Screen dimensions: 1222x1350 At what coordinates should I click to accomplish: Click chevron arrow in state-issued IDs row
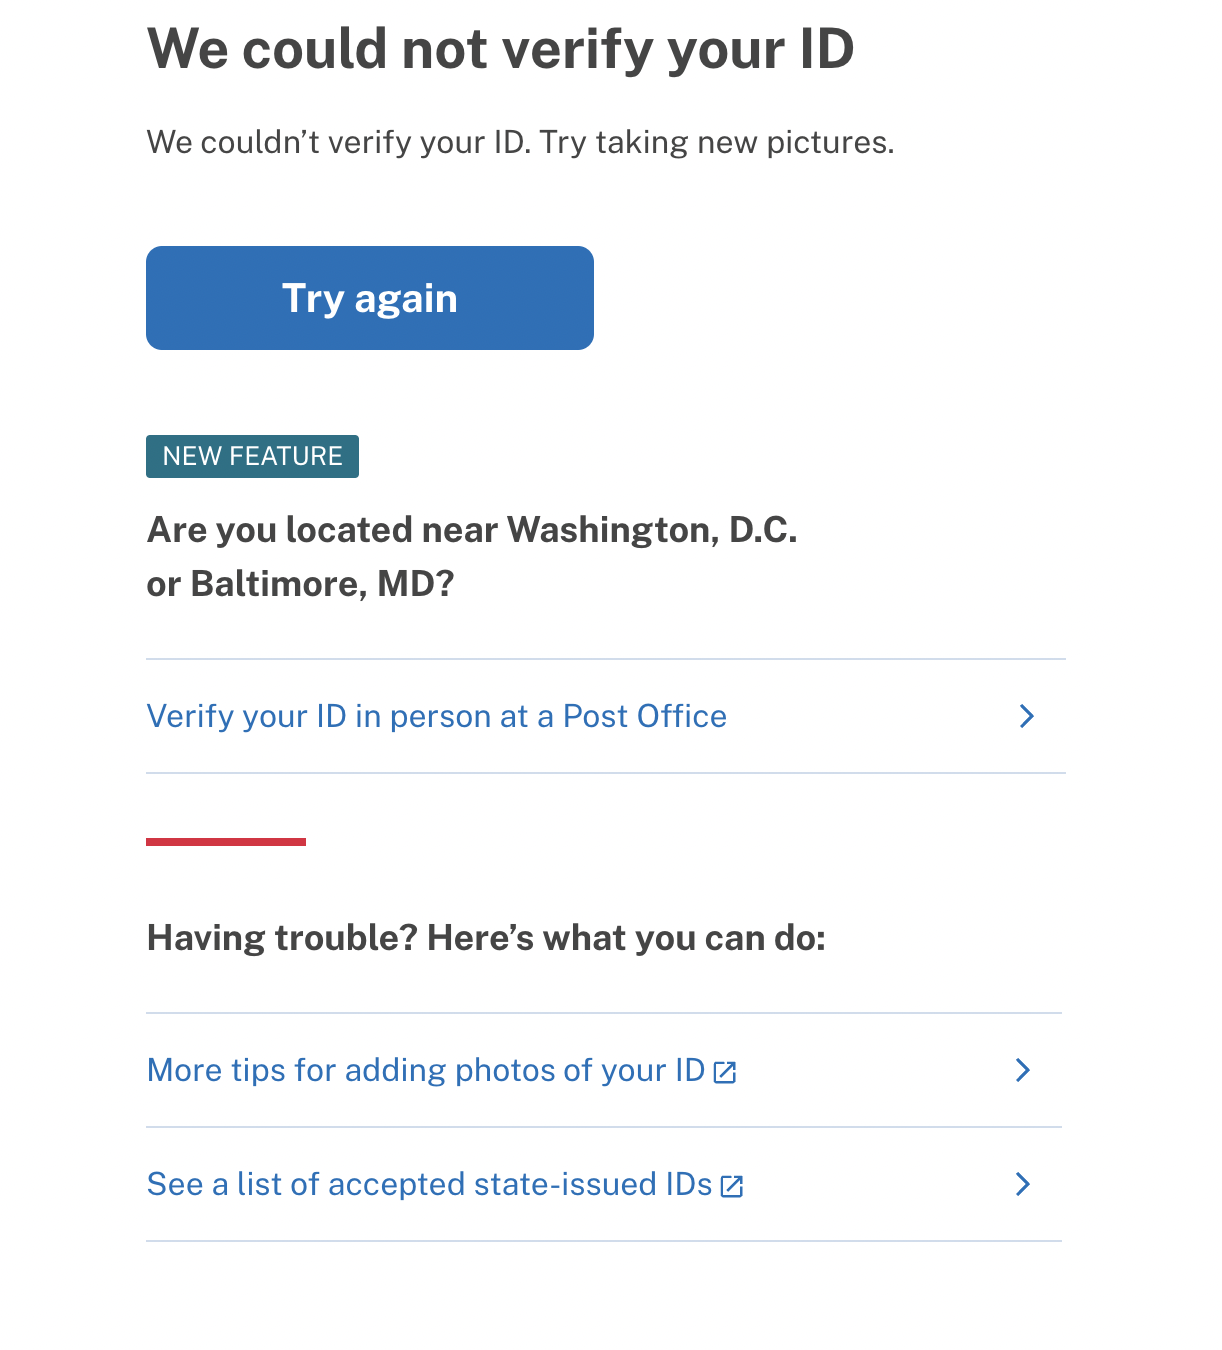(x=1022, y=1184)
